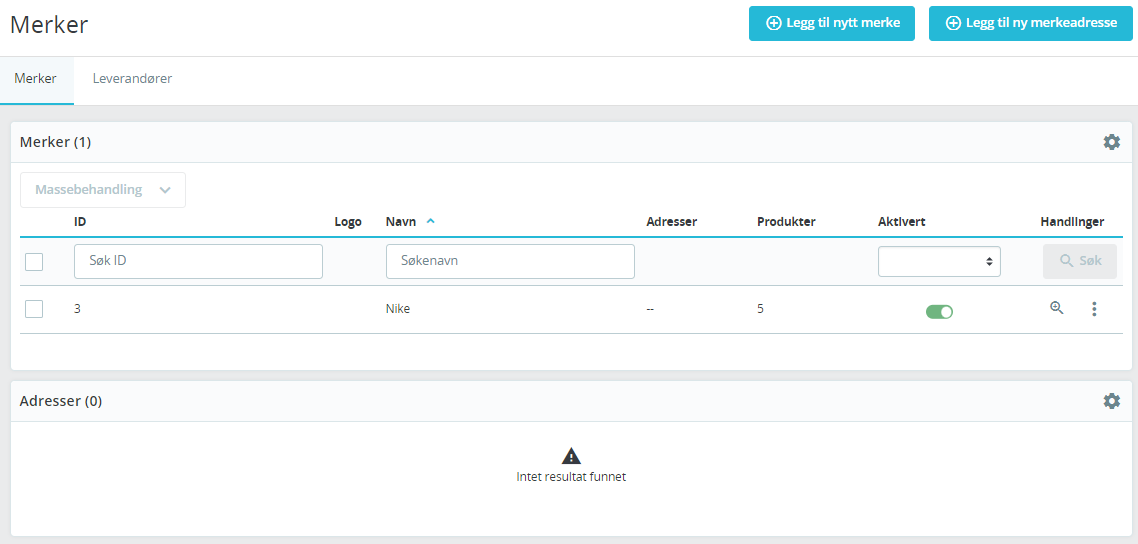Focus the Søk ID input field
Screen dimensions: 1138x544
point(198,261)
